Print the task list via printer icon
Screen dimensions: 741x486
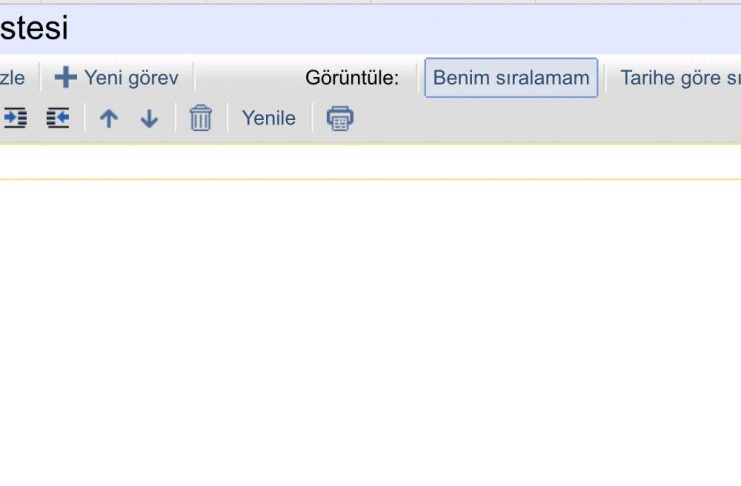click(x=340, y=118)
